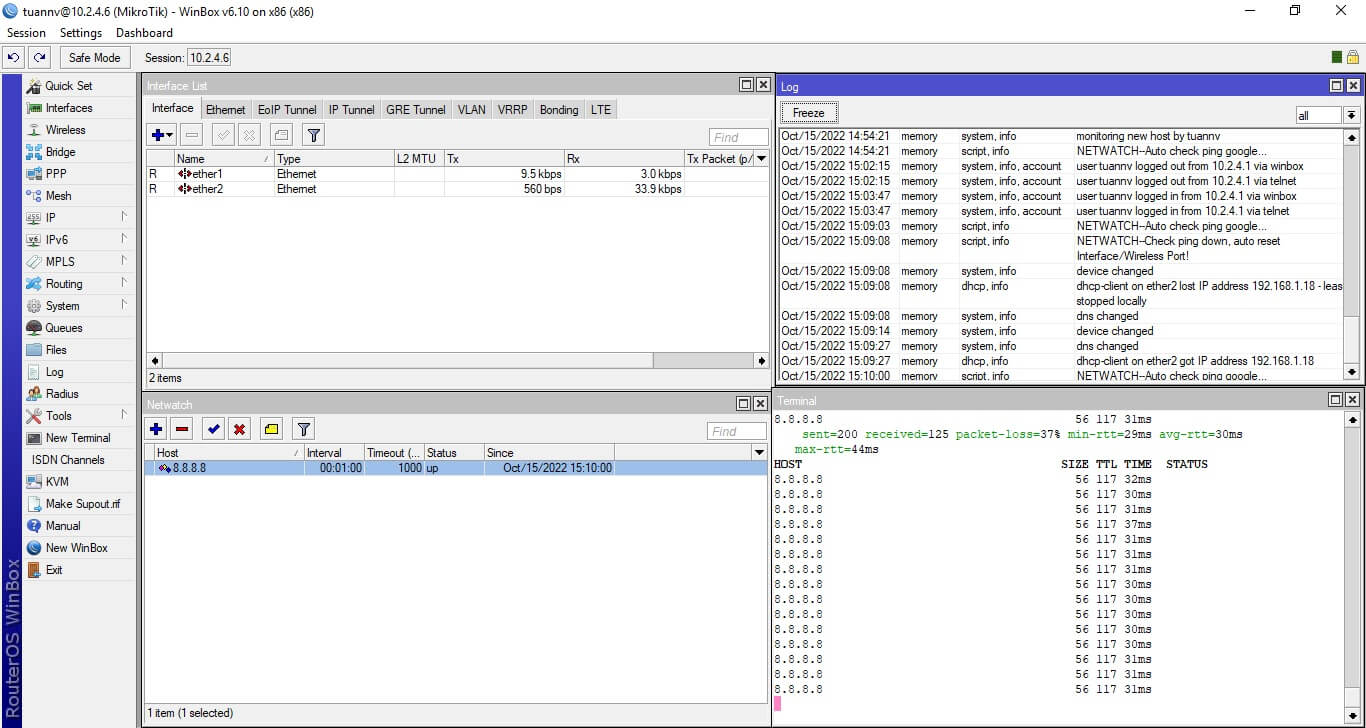Open Radius from the sidebar
This screenshot has width=1366, height=728.
(x=62, y=394)
